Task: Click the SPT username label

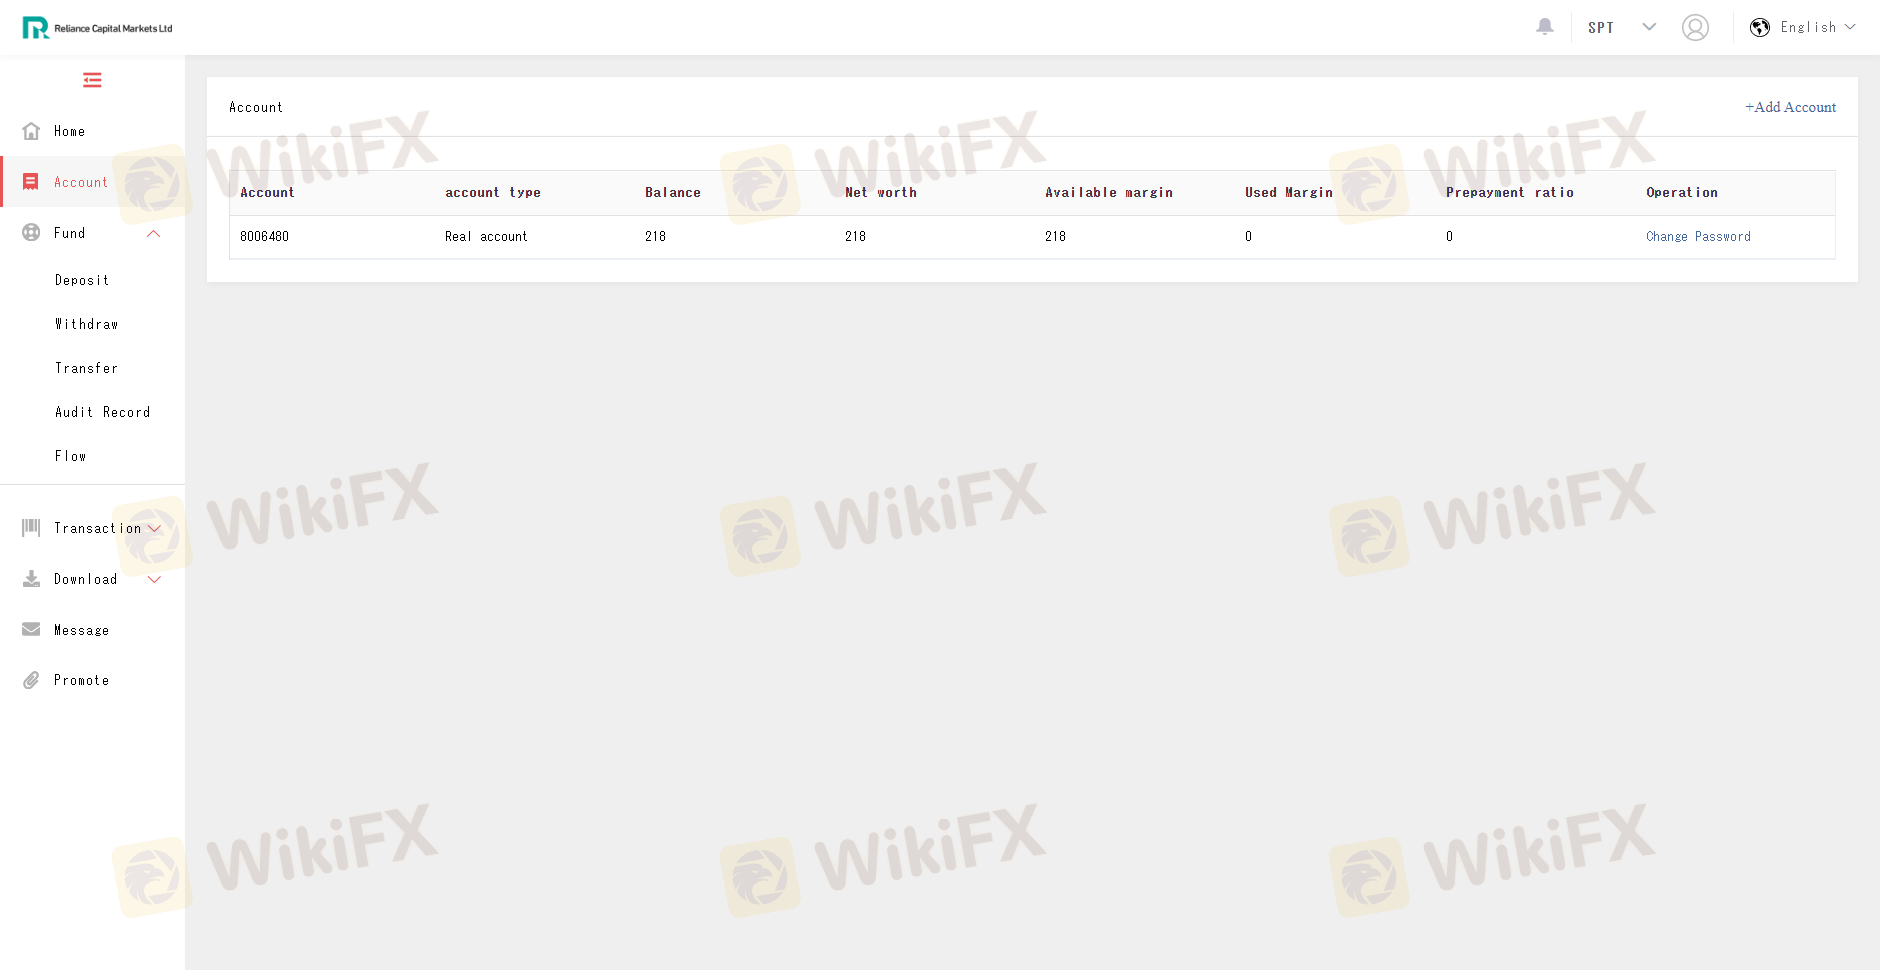Action: coord(1601,28)
